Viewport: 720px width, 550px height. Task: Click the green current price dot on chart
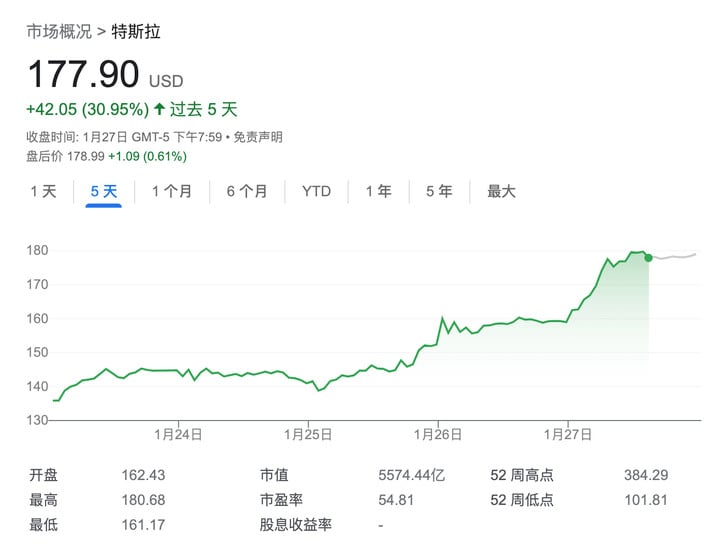tap(648, 258)
